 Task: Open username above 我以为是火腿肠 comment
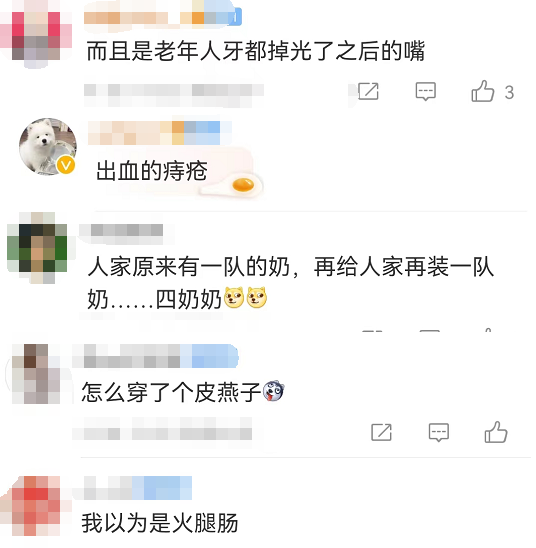pos(138,488)
